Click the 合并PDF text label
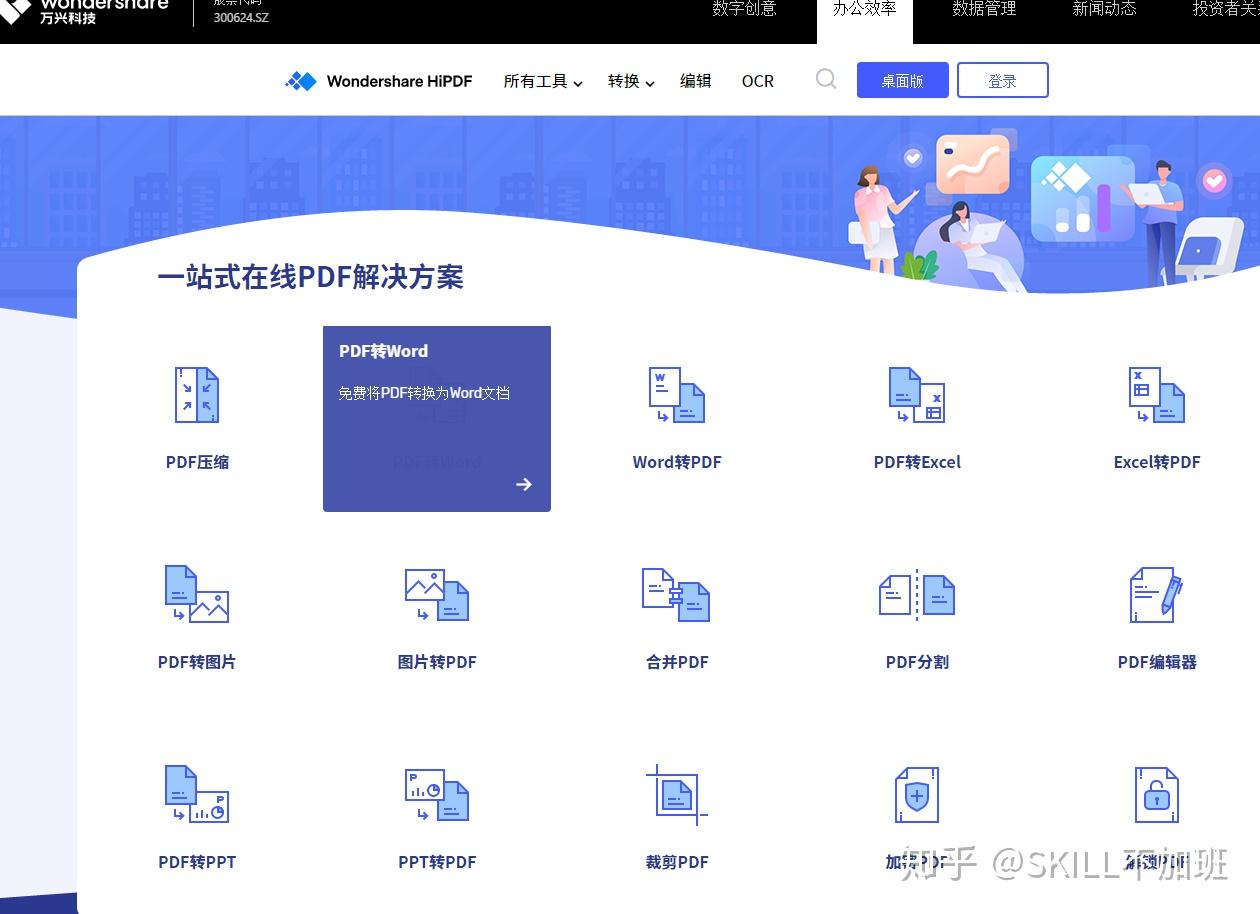 [x=677, y=662]
